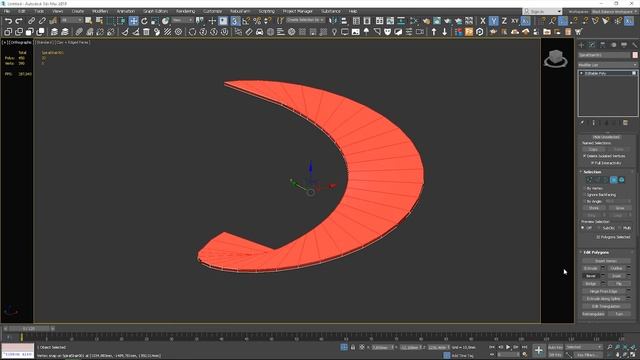Restrict transform to XY plane
Viewport: 640px width, 360px height.
click(515, 20)
